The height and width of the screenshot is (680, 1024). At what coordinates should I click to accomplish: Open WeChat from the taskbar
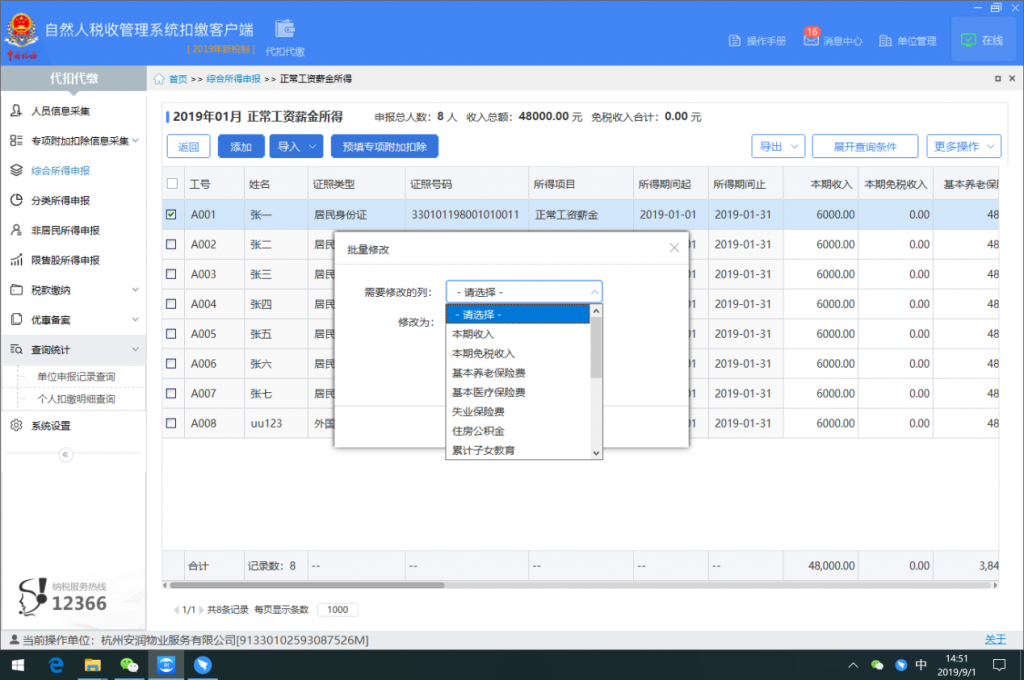coord(129,665)
